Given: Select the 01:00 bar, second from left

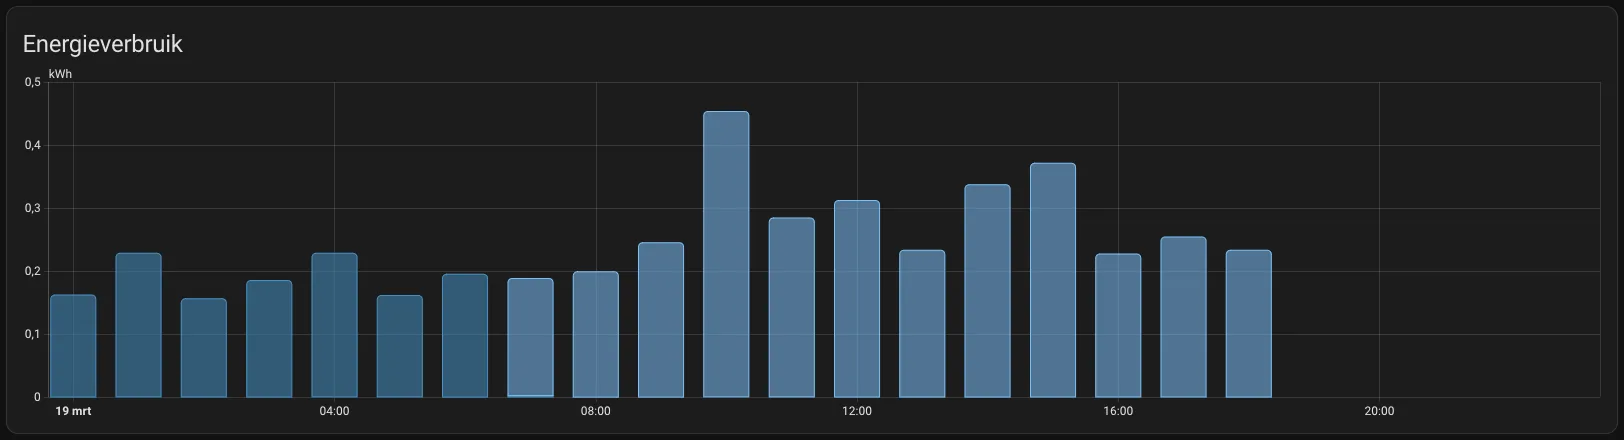Looking at the screenshot, I should click(138, 325).
